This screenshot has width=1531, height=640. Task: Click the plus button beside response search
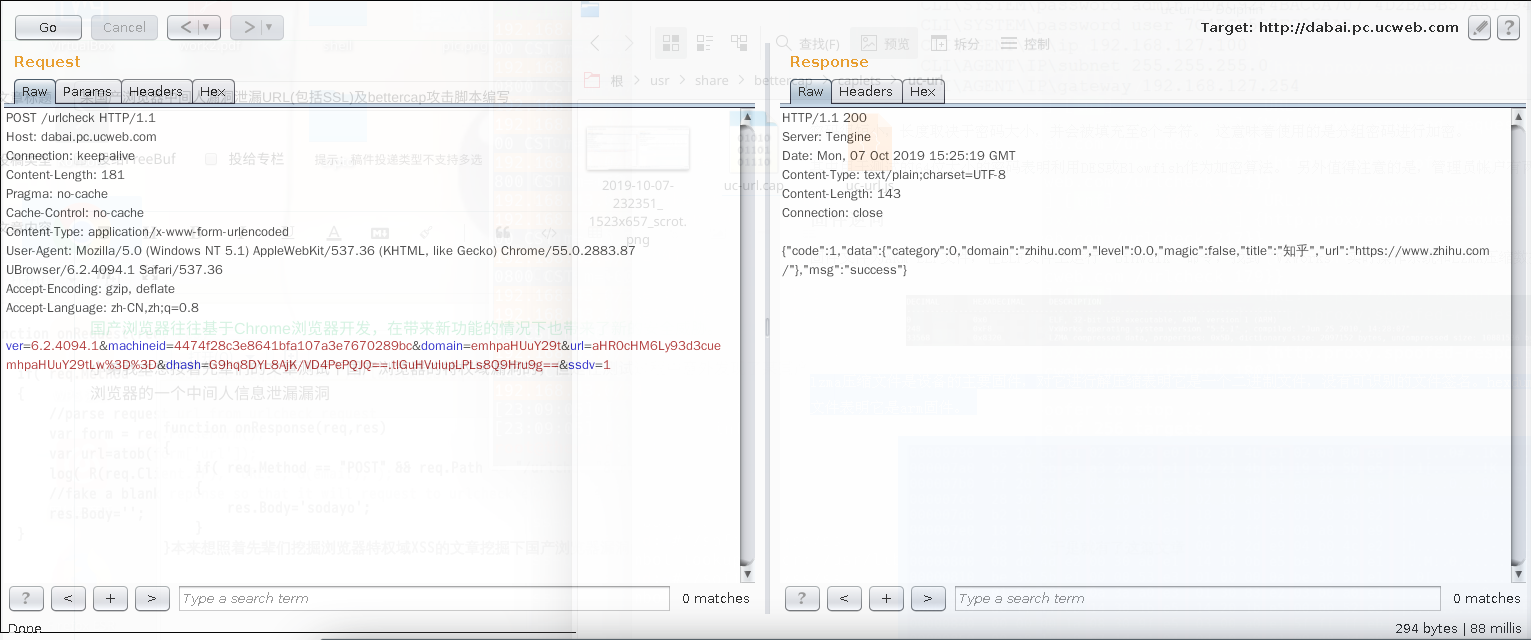pos(886,598)
